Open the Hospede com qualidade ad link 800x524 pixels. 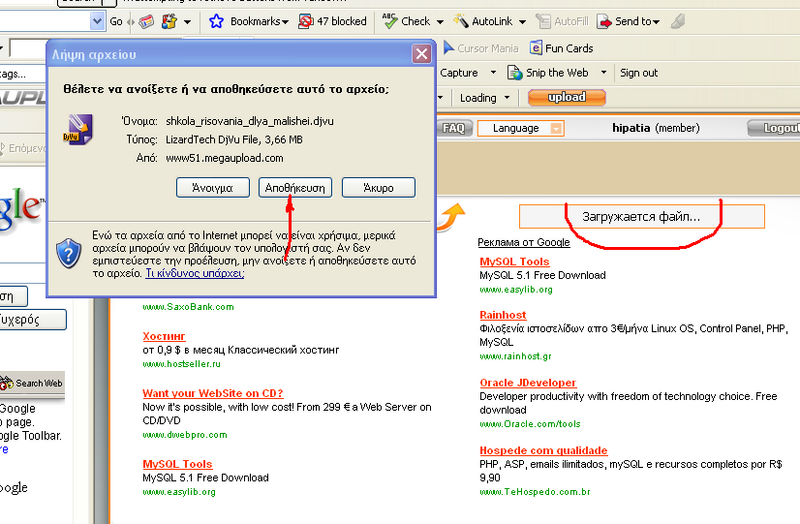tap(543, 451)
